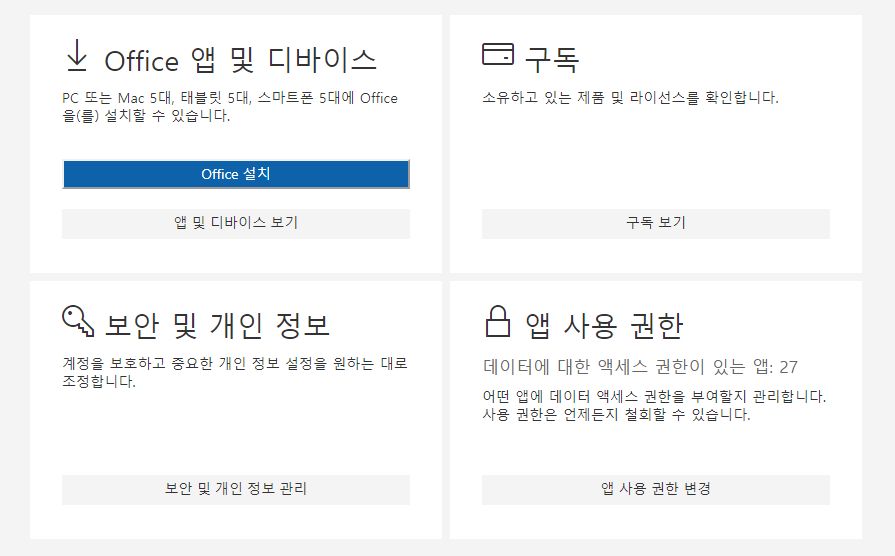
Task: Click 앱 사용 권한 변경 button
Action: 656,489
